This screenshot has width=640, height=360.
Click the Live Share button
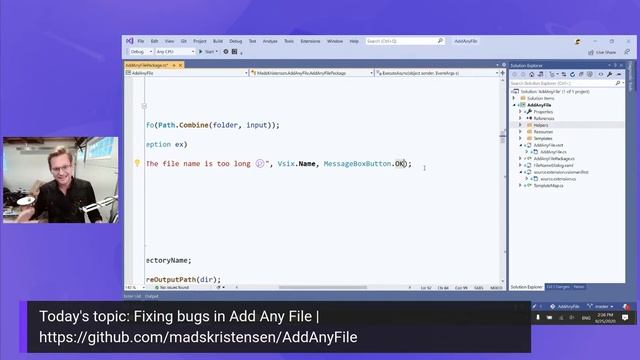click(x=602, y=52)
